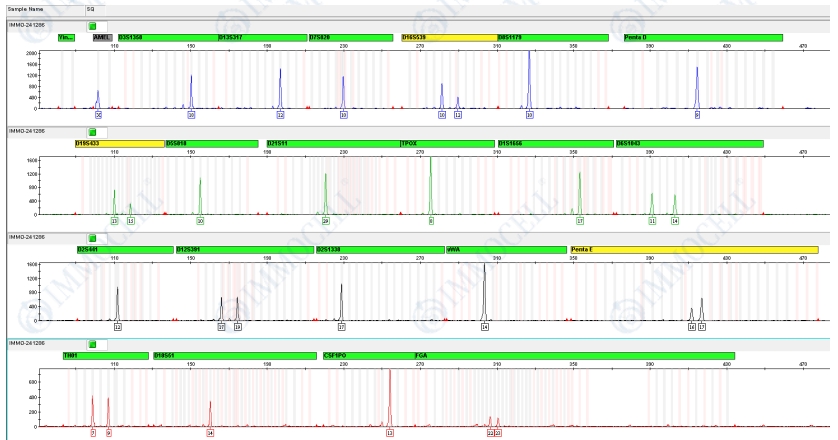
Task: Click the tall red CSF1PO peak
Action: pyautogui.click(x=390, y=398)
